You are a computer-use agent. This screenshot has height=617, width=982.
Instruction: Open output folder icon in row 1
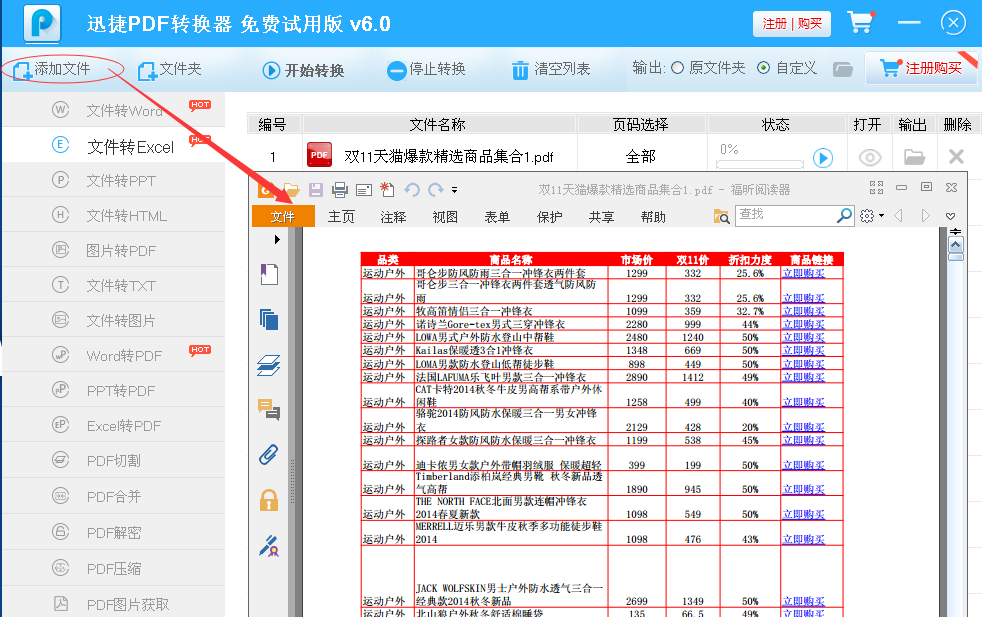coord(914,157)
